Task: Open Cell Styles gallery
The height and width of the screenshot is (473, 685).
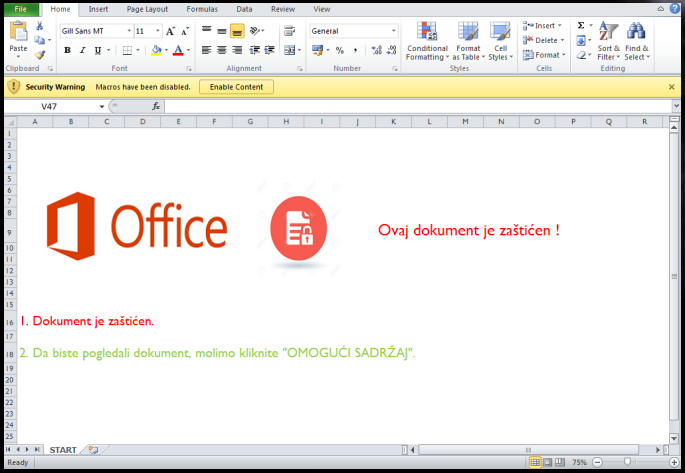Action: pos(500,41)
